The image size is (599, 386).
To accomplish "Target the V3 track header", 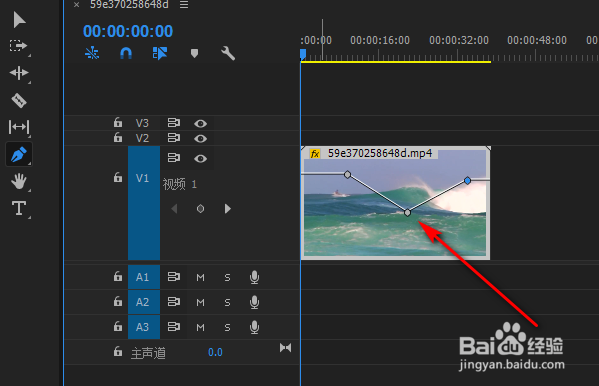I will coord(142,123).
